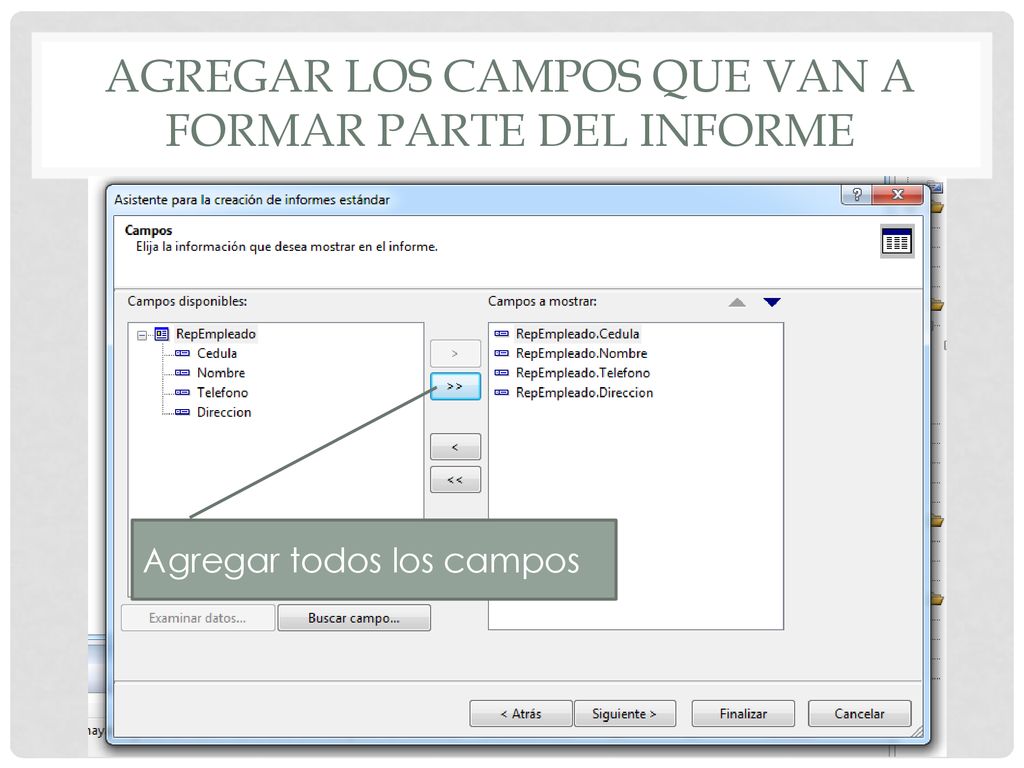
Task: Click the field icon beside RepEmpleado.Telefono
Action: point(502,373)
